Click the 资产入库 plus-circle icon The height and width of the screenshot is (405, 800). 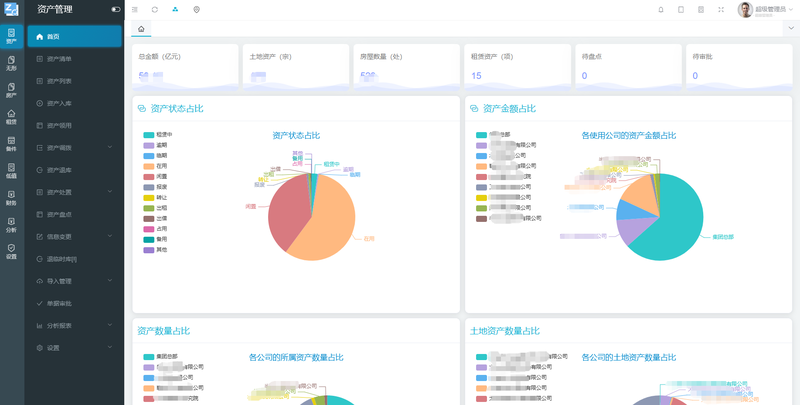(40, 104)
